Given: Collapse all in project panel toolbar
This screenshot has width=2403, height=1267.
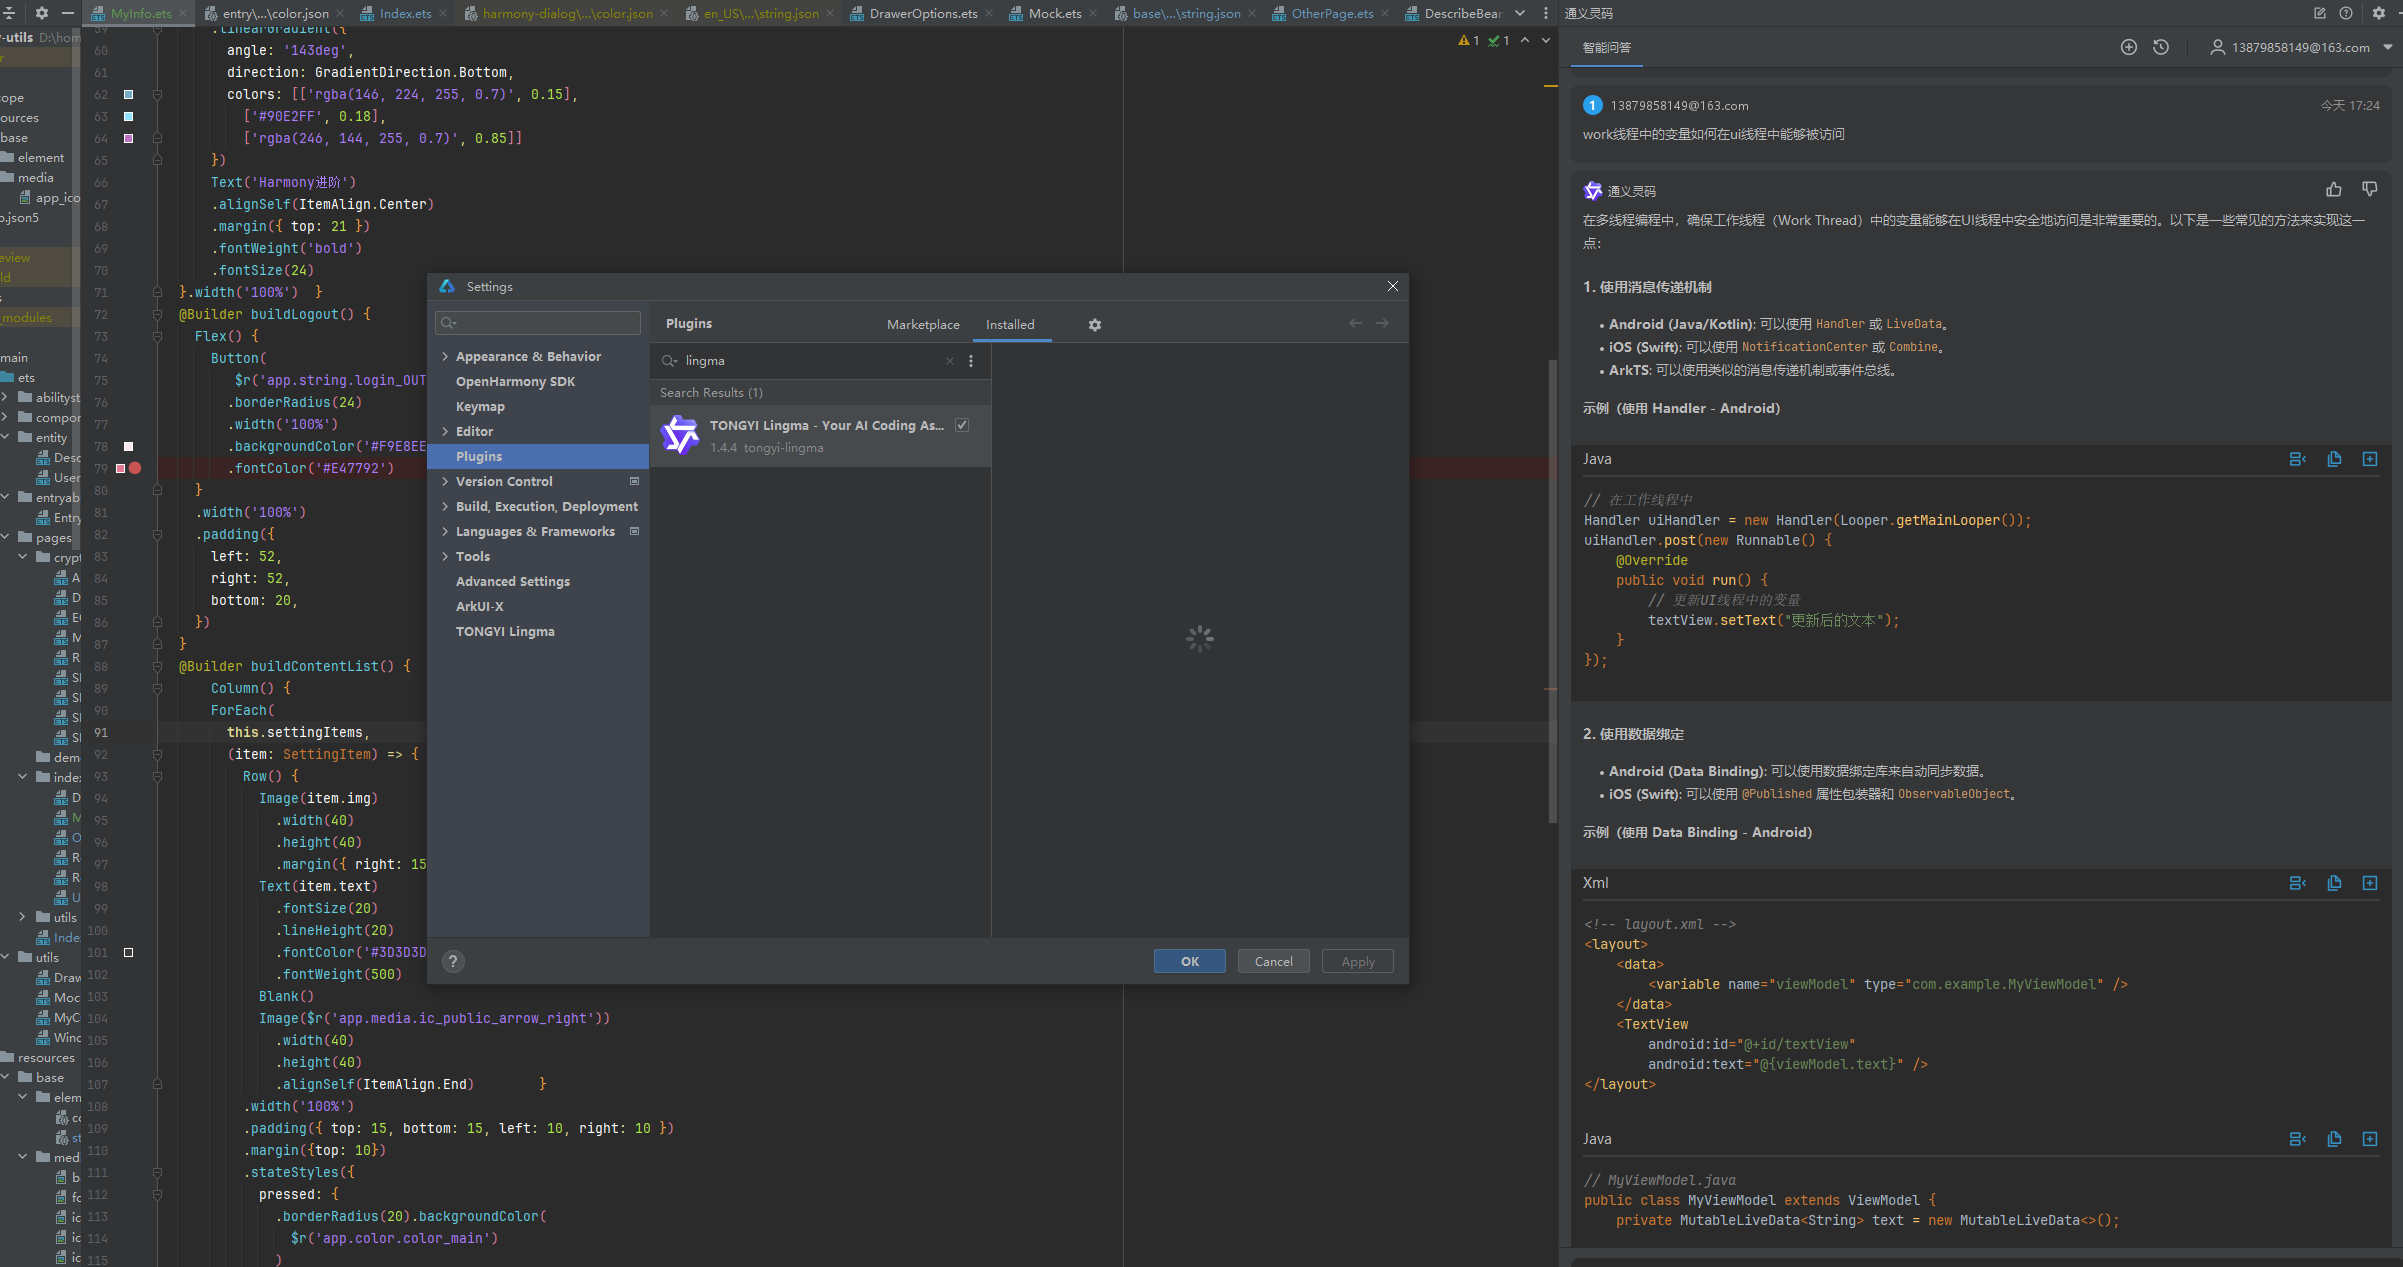Looking at the screenshot, I should point(10,13).
